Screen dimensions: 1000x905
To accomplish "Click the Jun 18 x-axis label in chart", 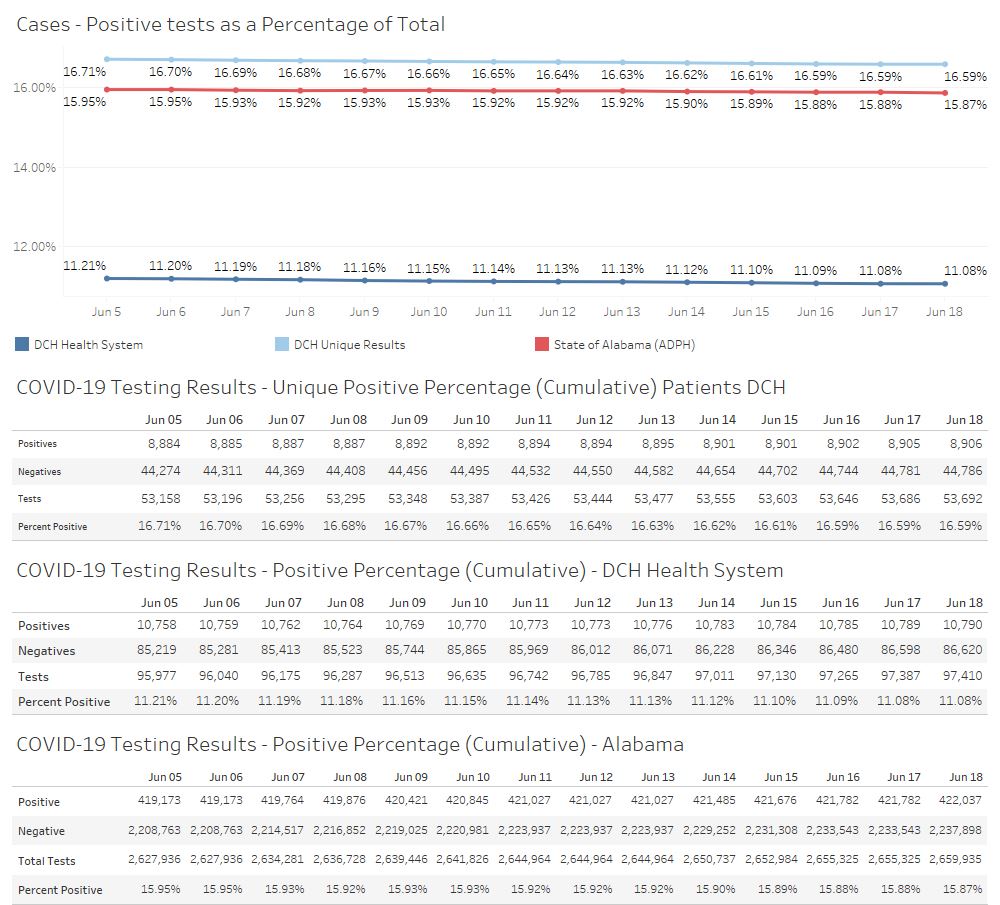I will (x=944, y=312).
